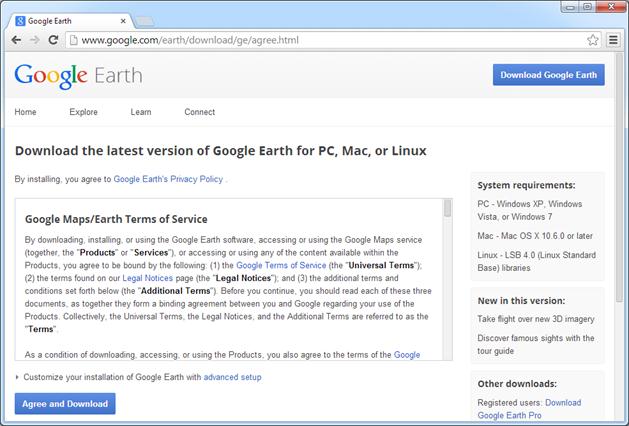
Task: Open the Explore navigation item
Action: coord(83,112)
